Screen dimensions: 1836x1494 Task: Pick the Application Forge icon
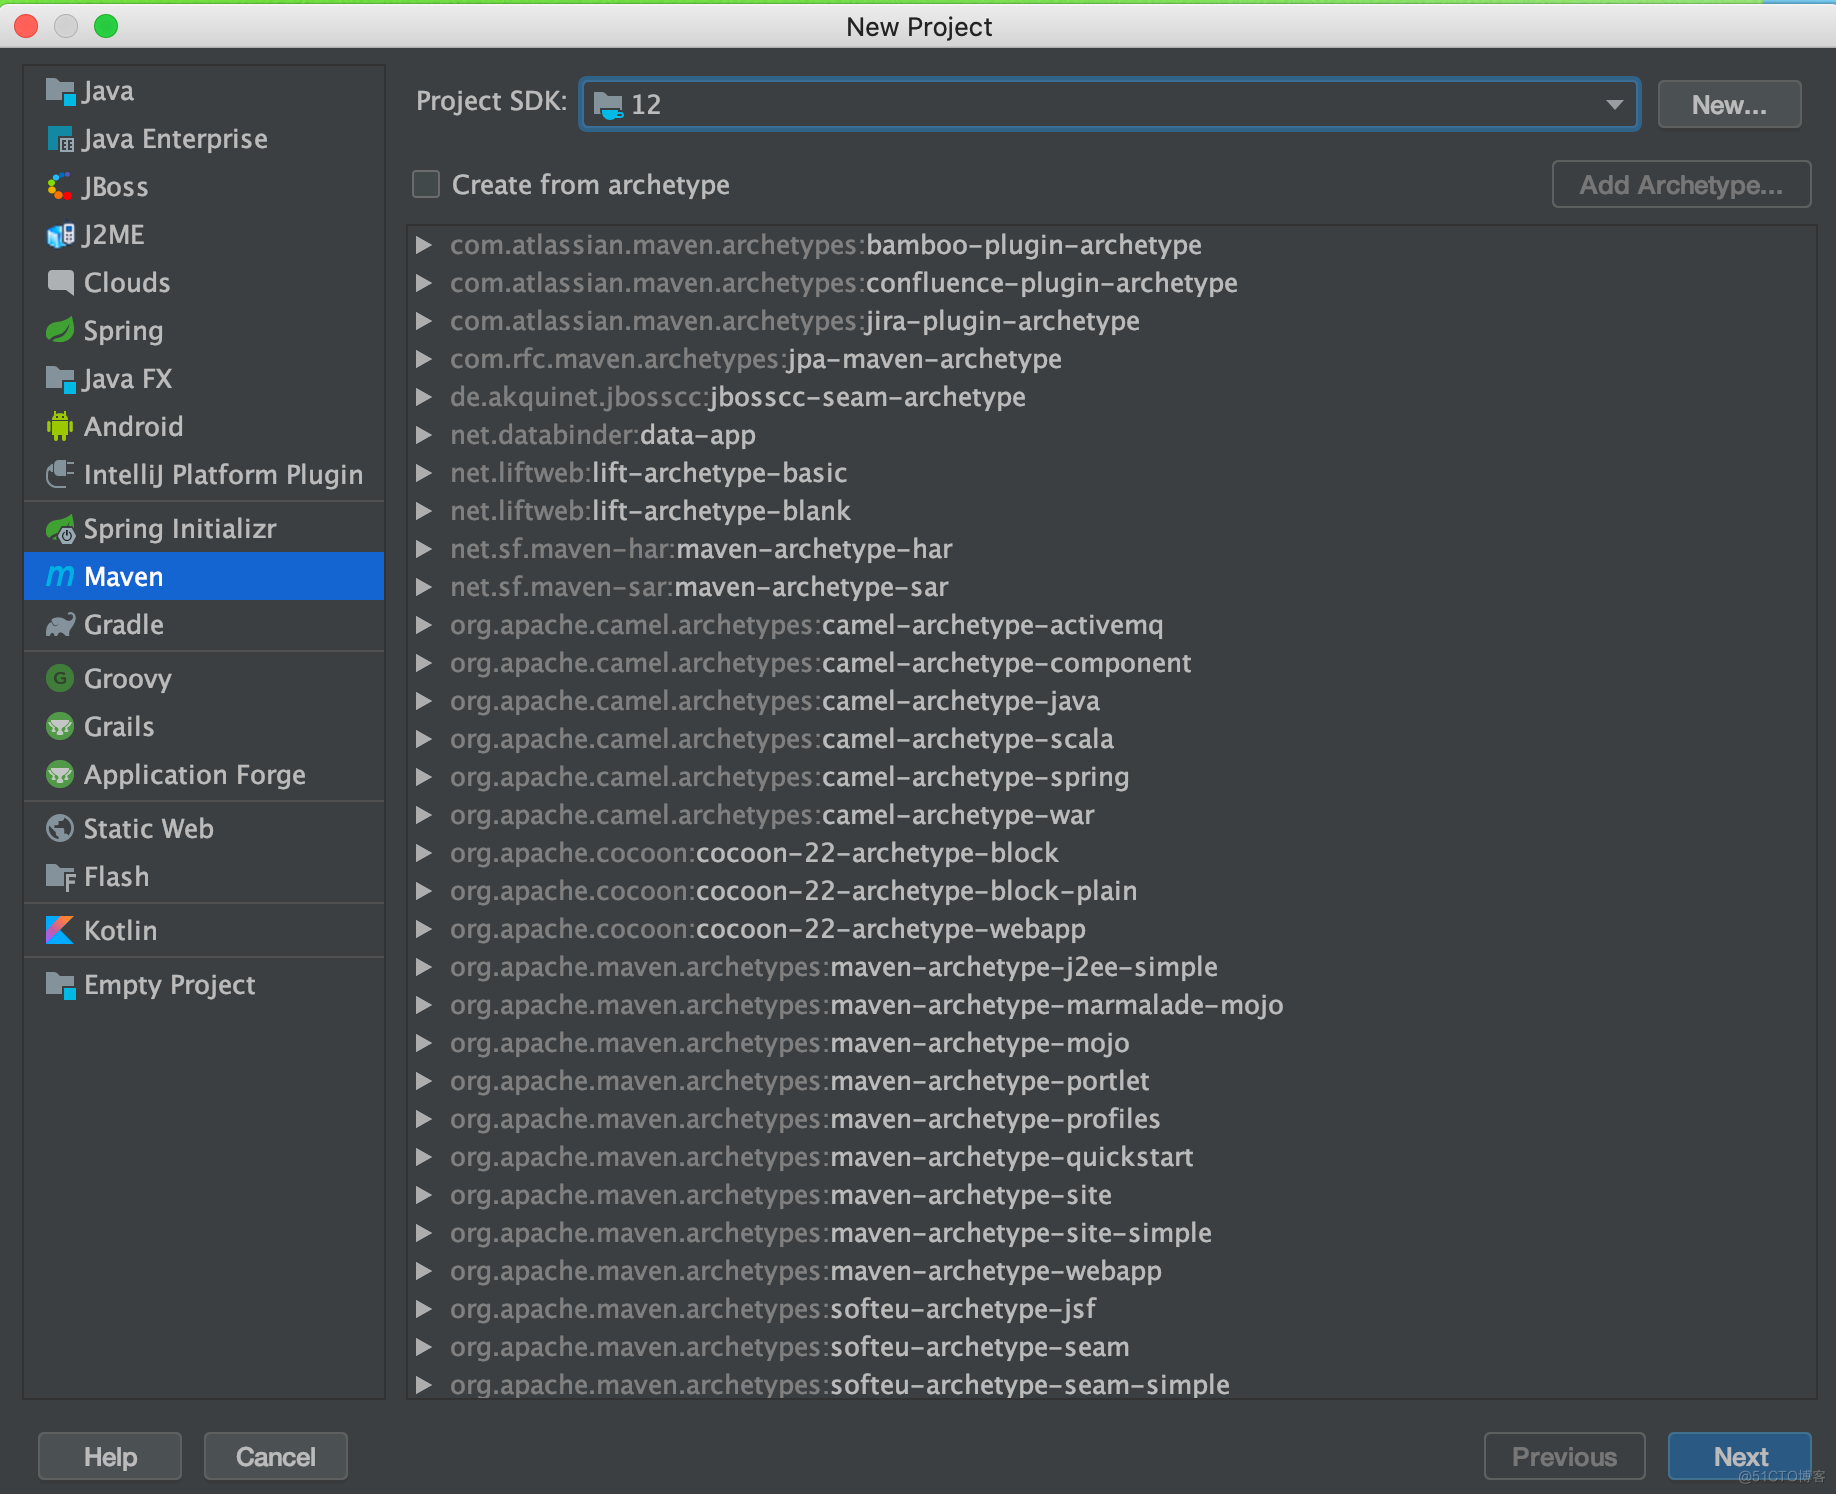pos(60,775)
